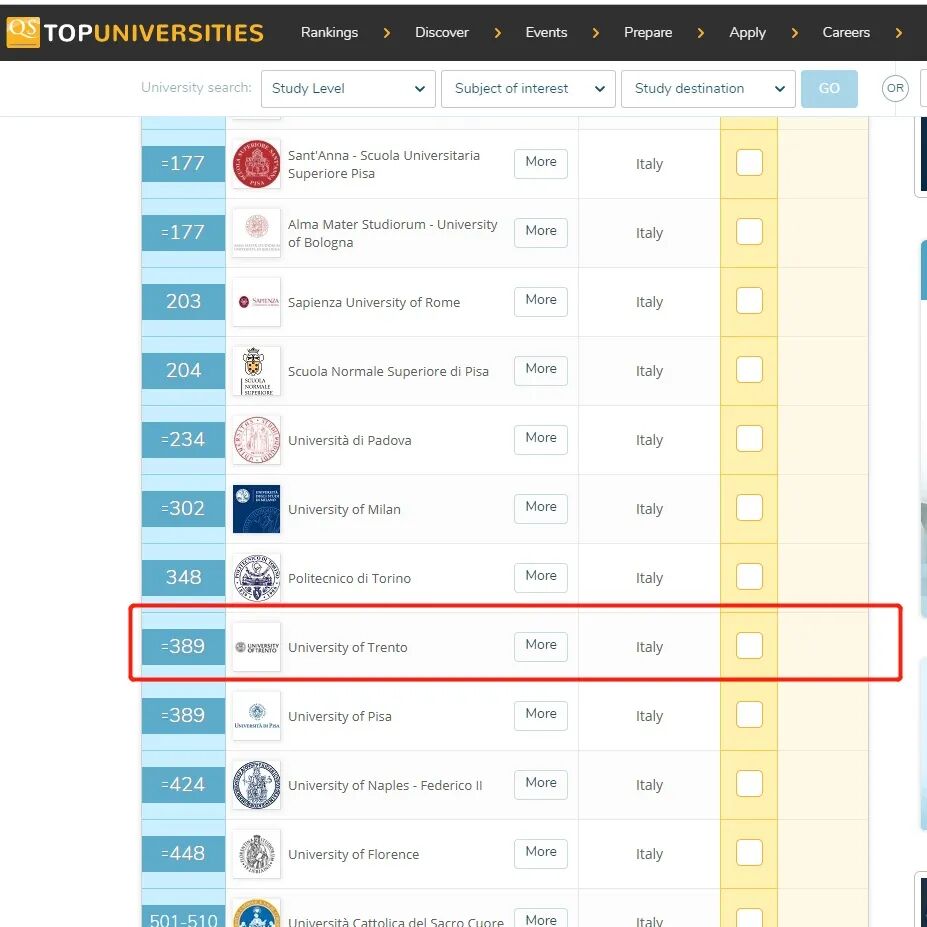The image size is (927, 927).
Task: Tick compare checkbox for University of Florence
Action: coord(749,853)
